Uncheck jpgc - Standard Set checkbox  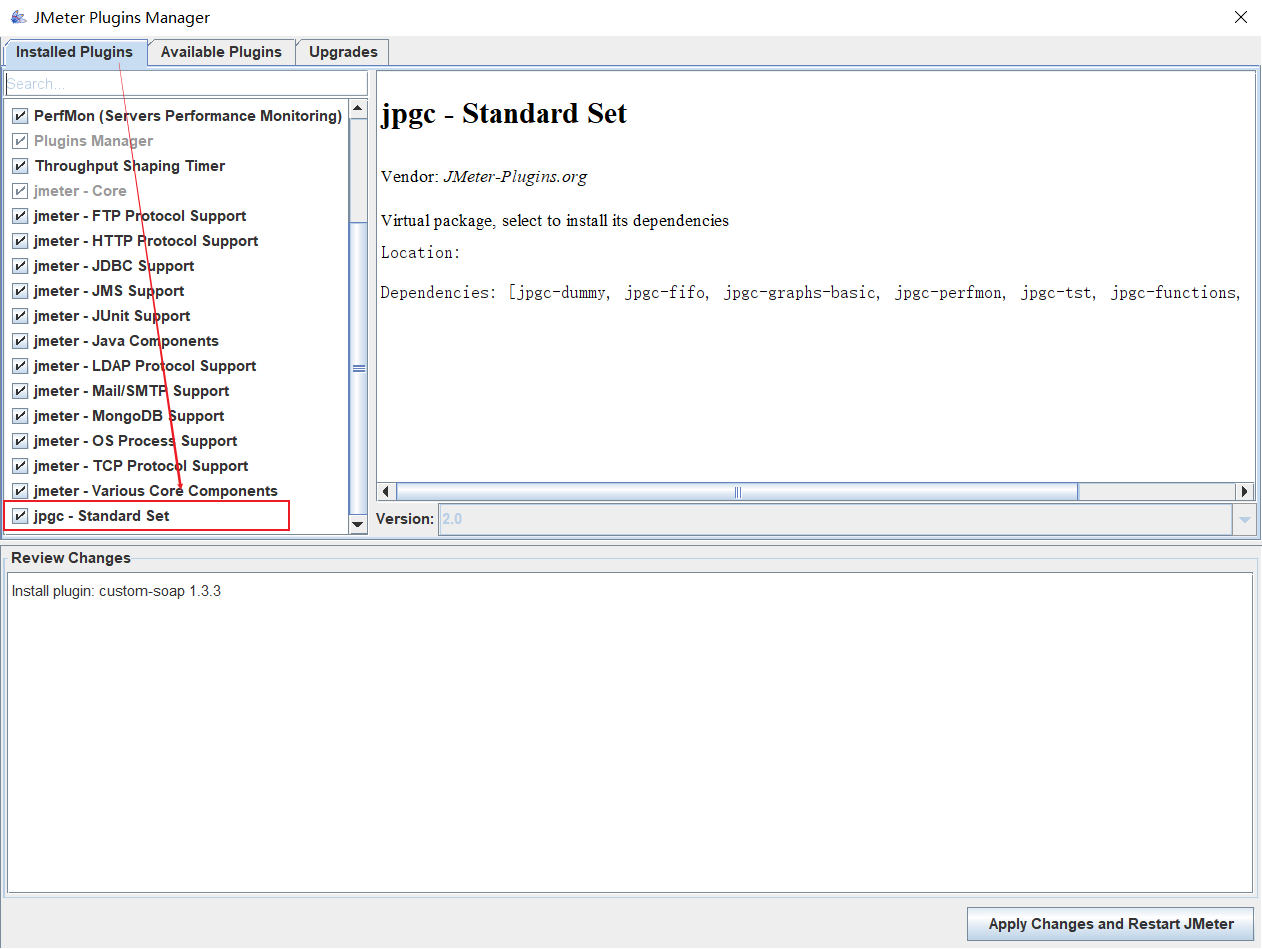(x=20, y=516)
